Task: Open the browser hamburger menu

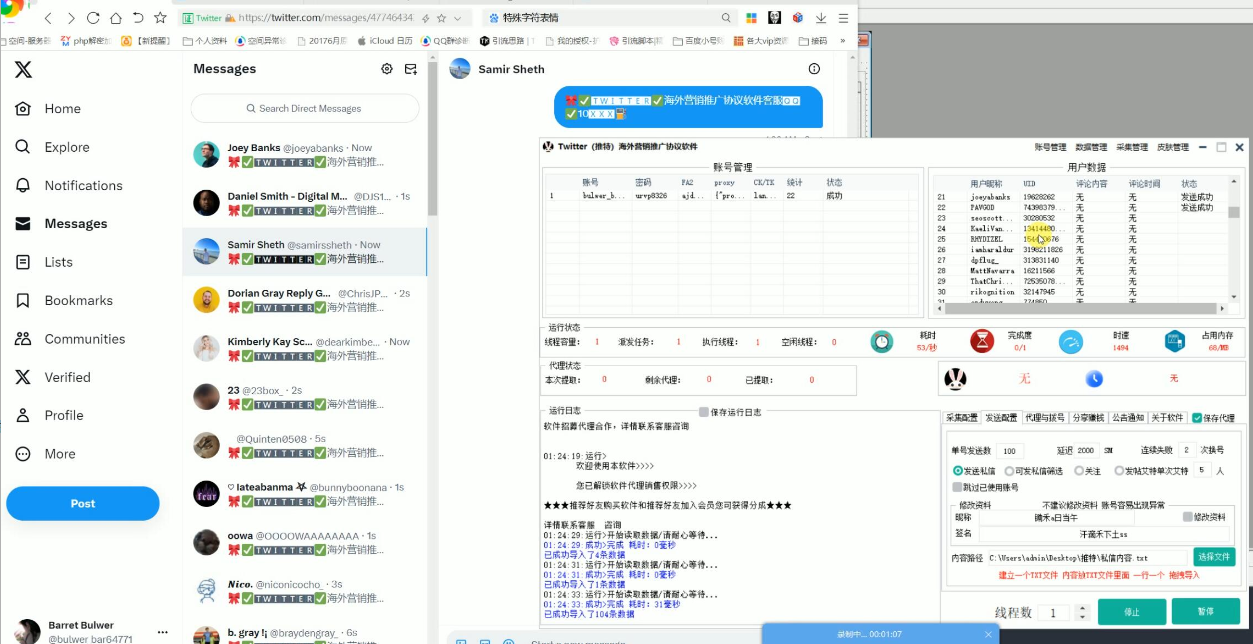Action: tap(844, 18)
